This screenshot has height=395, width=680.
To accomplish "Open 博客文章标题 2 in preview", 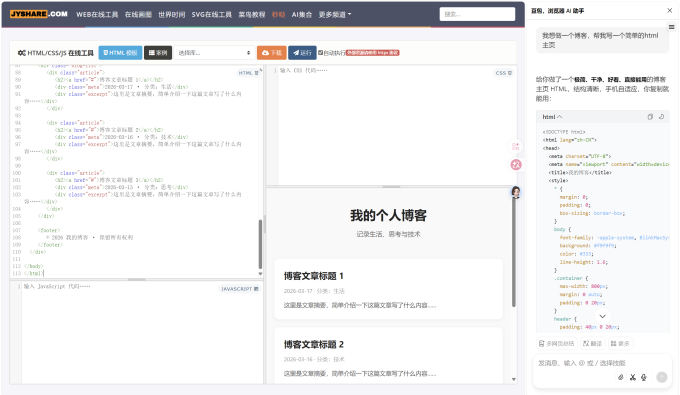I will [314, 344].
